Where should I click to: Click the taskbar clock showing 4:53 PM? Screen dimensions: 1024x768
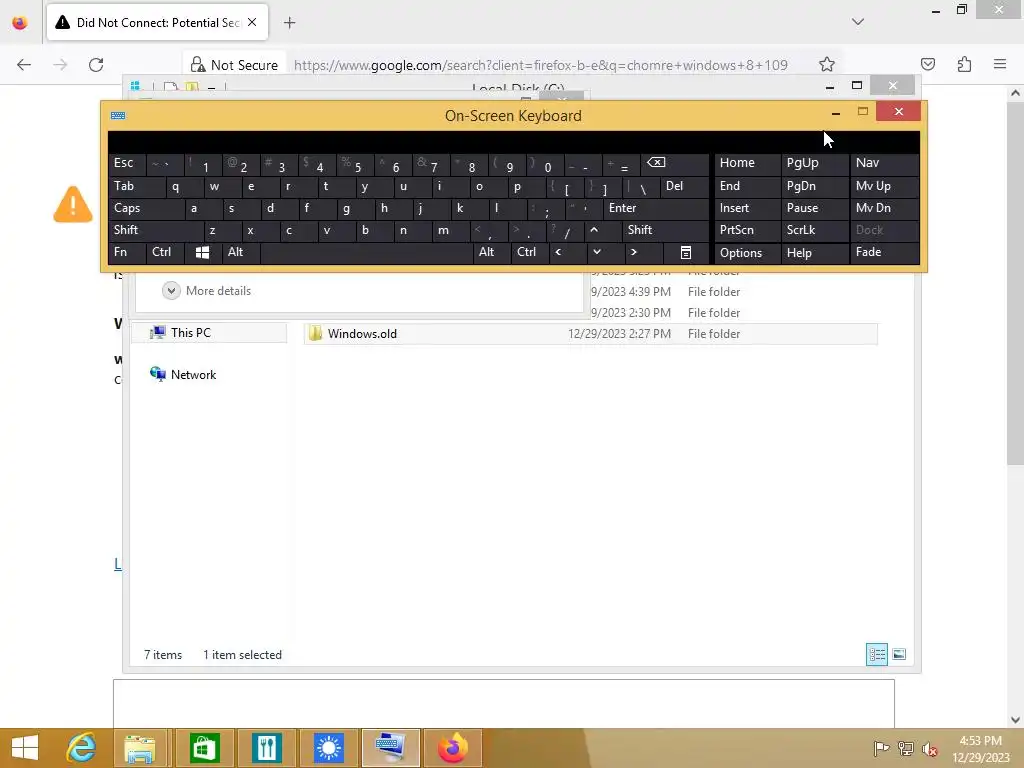point(980,748)
